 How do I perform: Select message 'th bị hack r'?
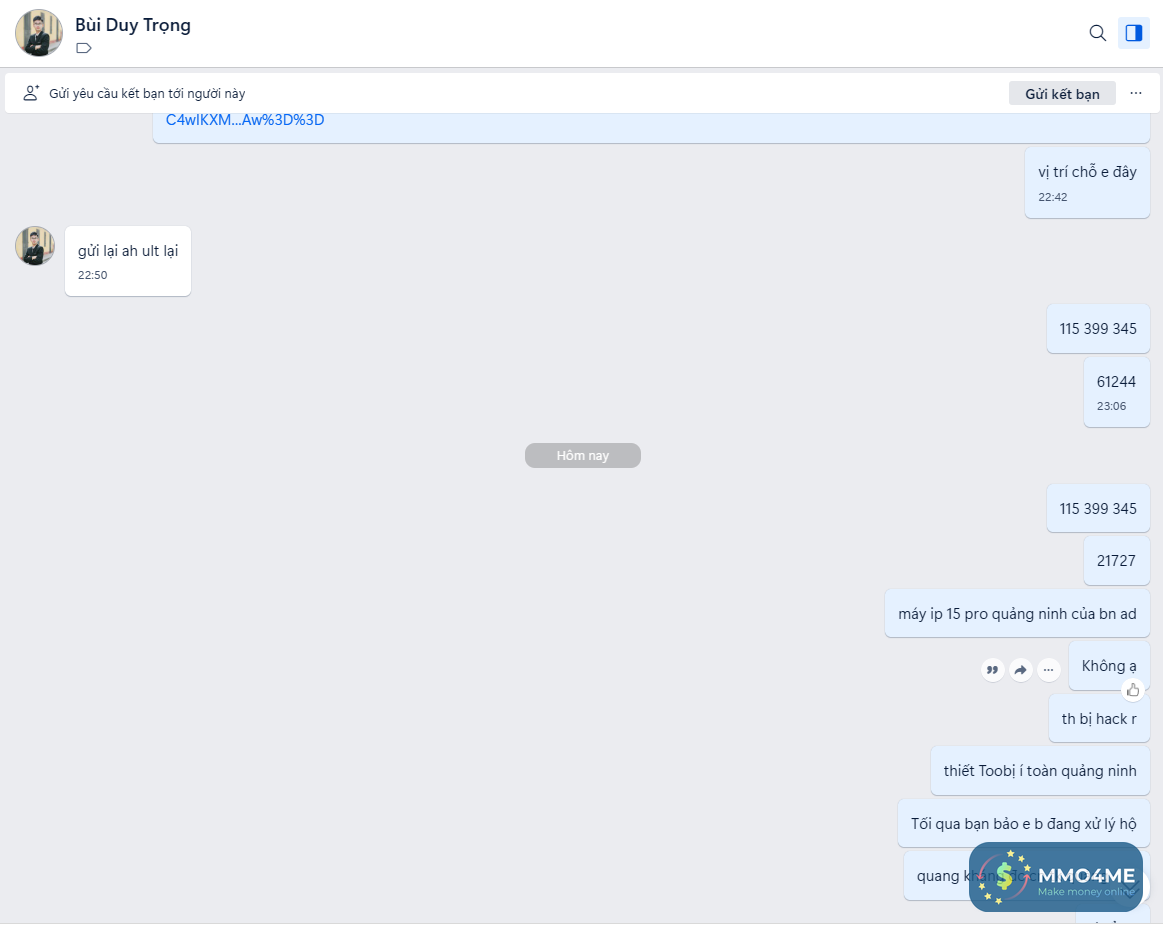1098,719
